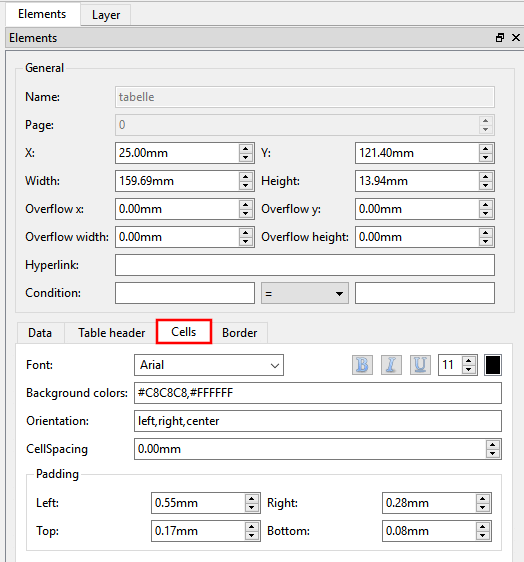Viewport: 524px width, 562px height.
Task: Increase the CellSpacing value
Action: pos(492,445)
